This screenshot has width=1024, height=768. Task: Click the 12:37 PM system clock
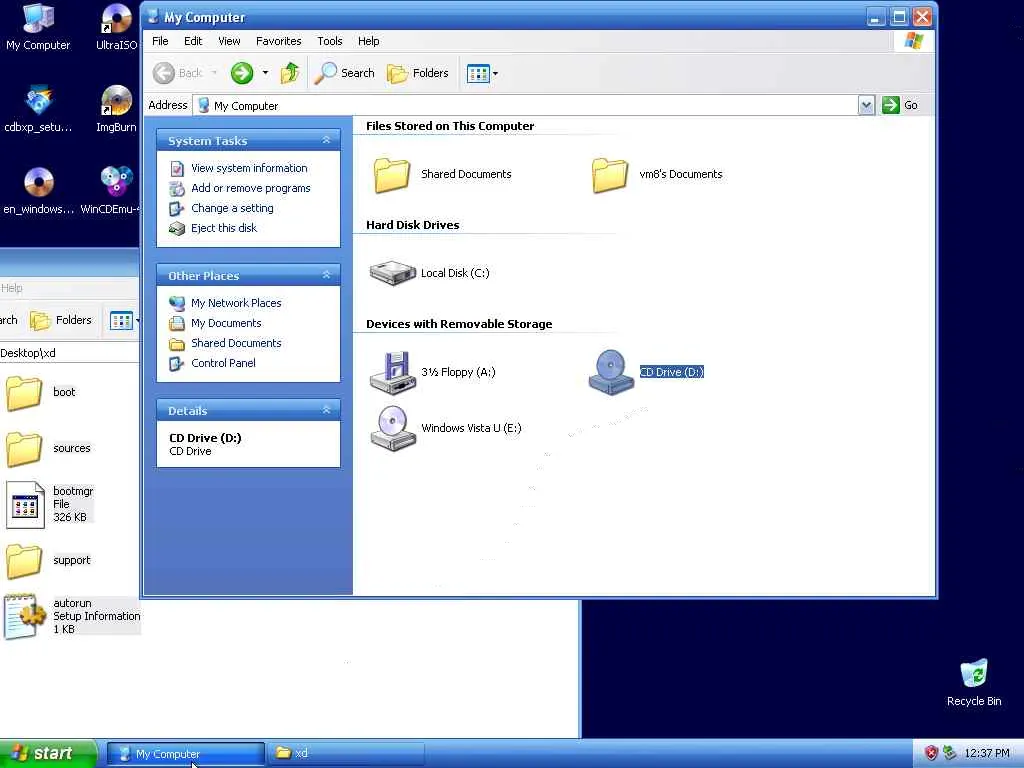[987, 754]
